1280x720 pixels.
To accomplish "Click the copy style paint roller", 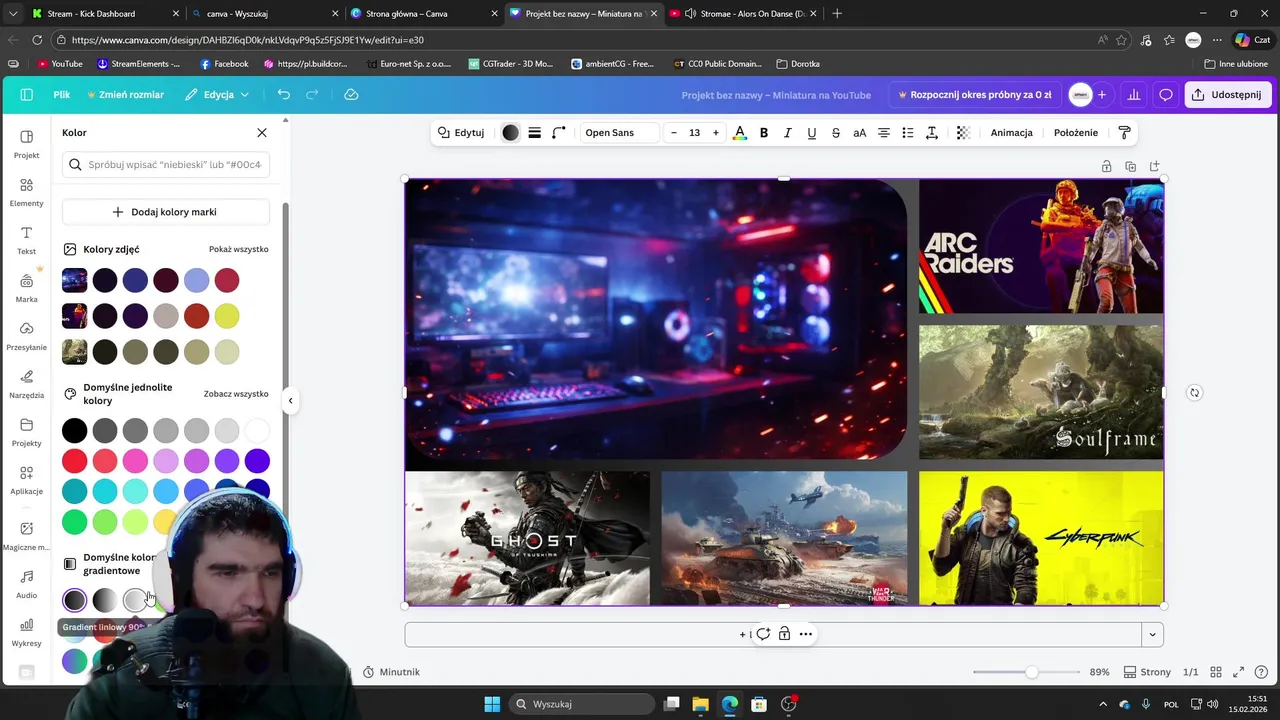I will (x=1124, y=133).
